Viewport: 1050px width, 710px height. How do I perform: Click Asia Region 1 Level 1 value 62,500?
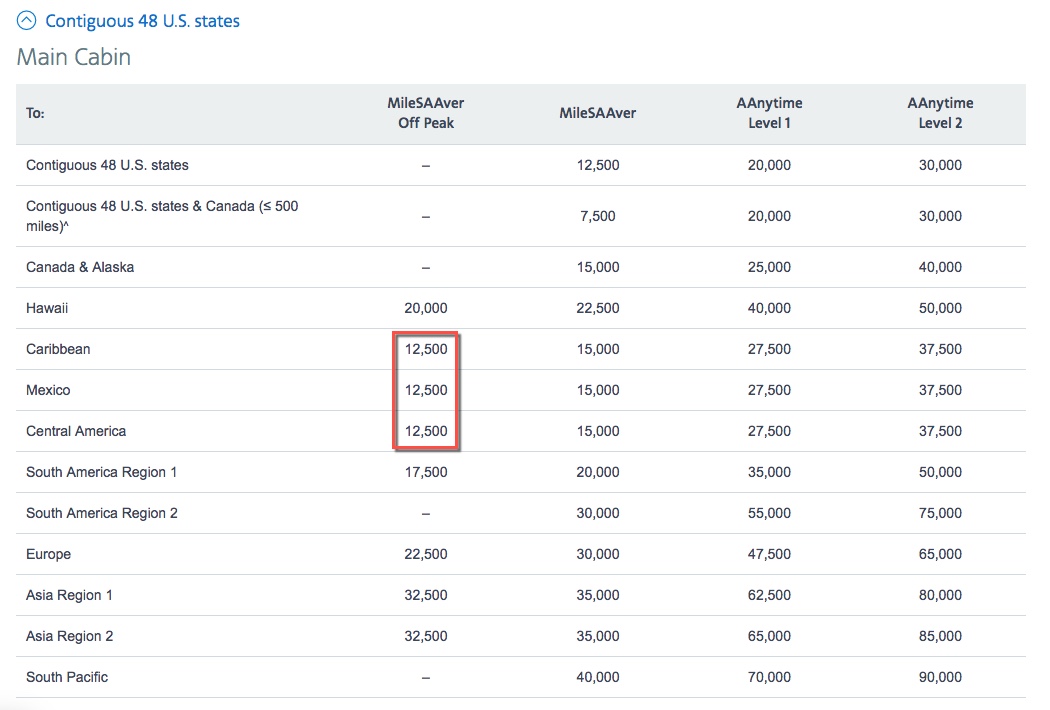pos(769,595)
